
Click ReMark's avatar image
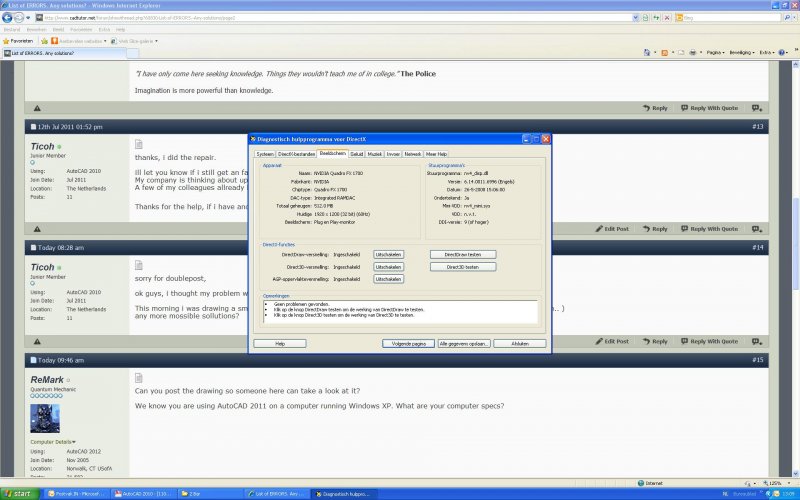[x=45, y=419]
